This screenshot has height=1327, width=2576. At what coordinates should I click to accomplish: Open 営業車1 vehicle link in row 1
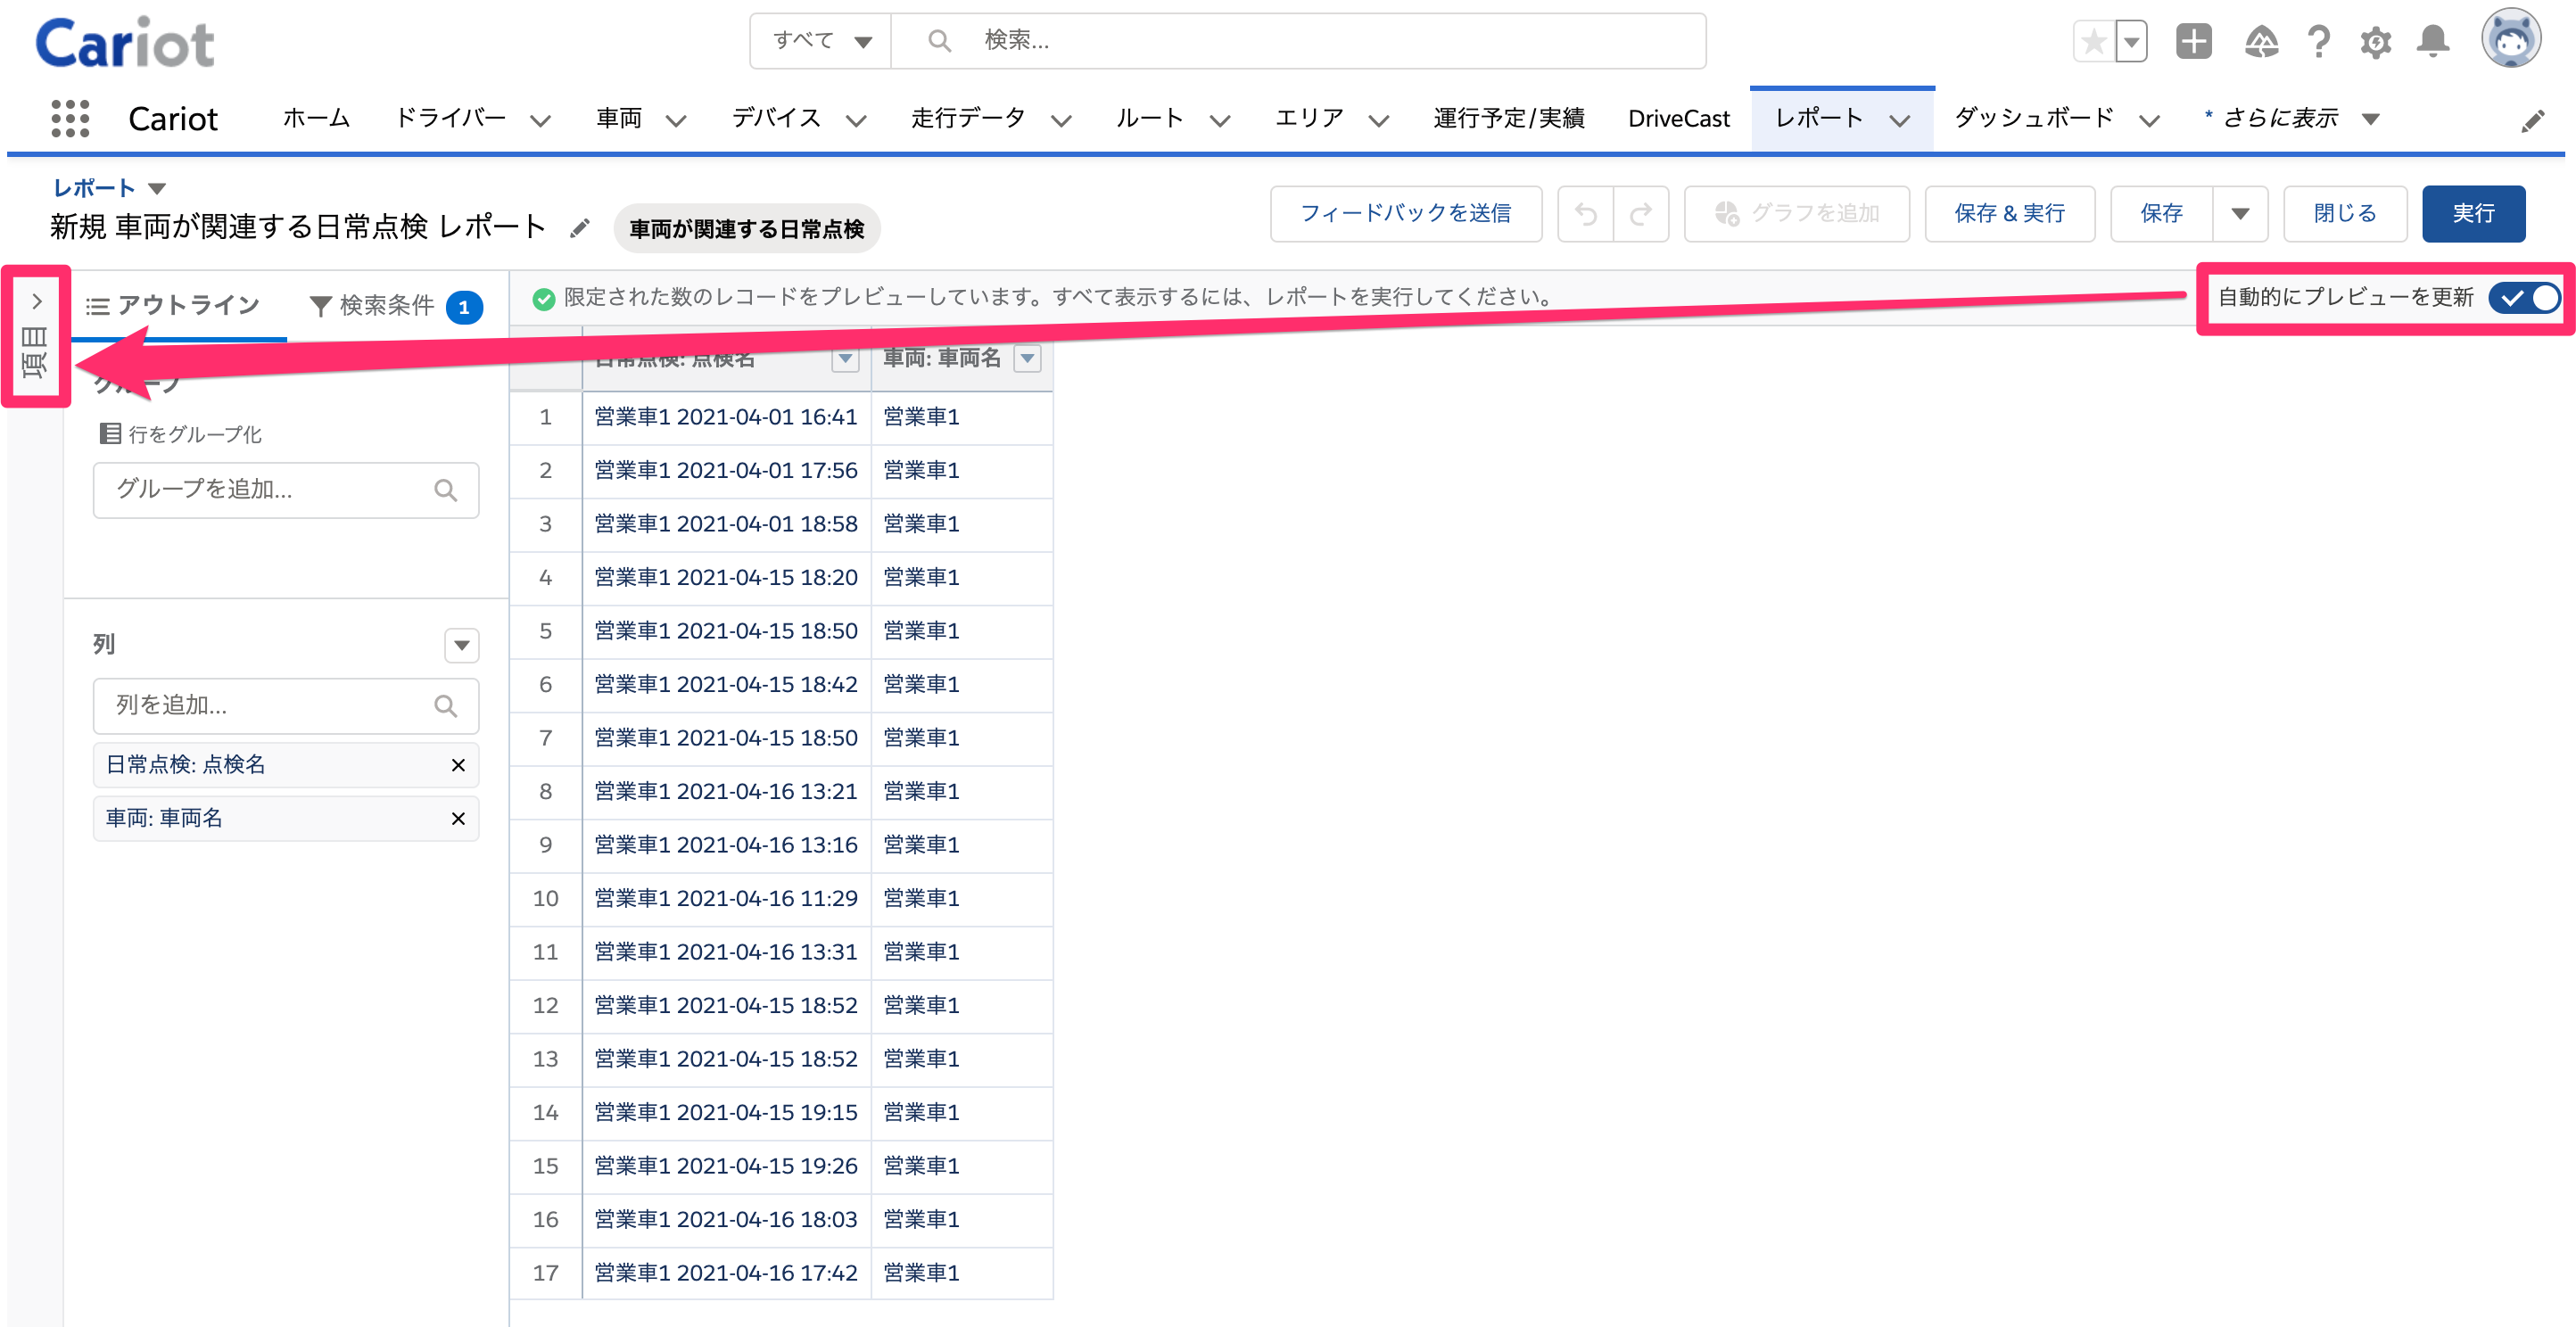[x=921, y=418]
